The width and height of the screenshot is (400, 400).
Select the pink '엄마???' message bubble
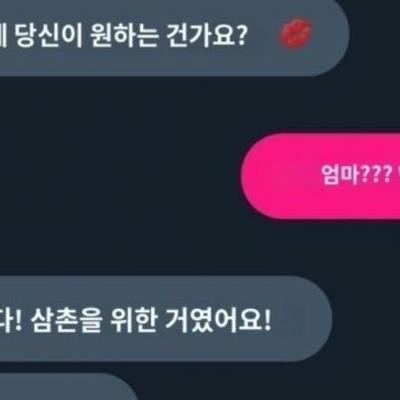pyautogui.click(x=321, y=176)
